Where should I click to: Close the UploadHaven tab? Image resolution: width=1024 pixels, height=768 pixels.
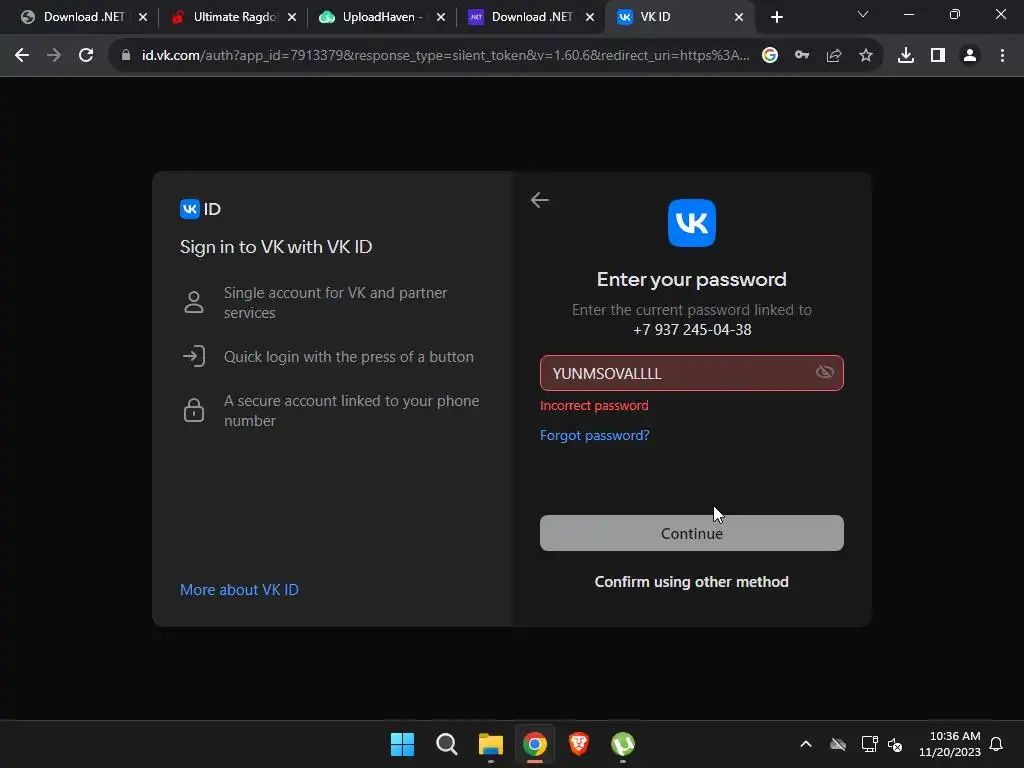tap(441, 17)
